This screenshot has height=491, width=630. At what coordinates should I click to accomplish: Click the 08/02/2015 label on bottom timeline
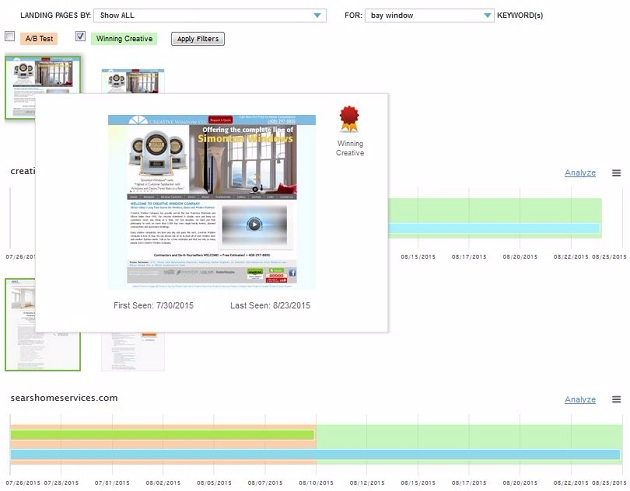163,483
